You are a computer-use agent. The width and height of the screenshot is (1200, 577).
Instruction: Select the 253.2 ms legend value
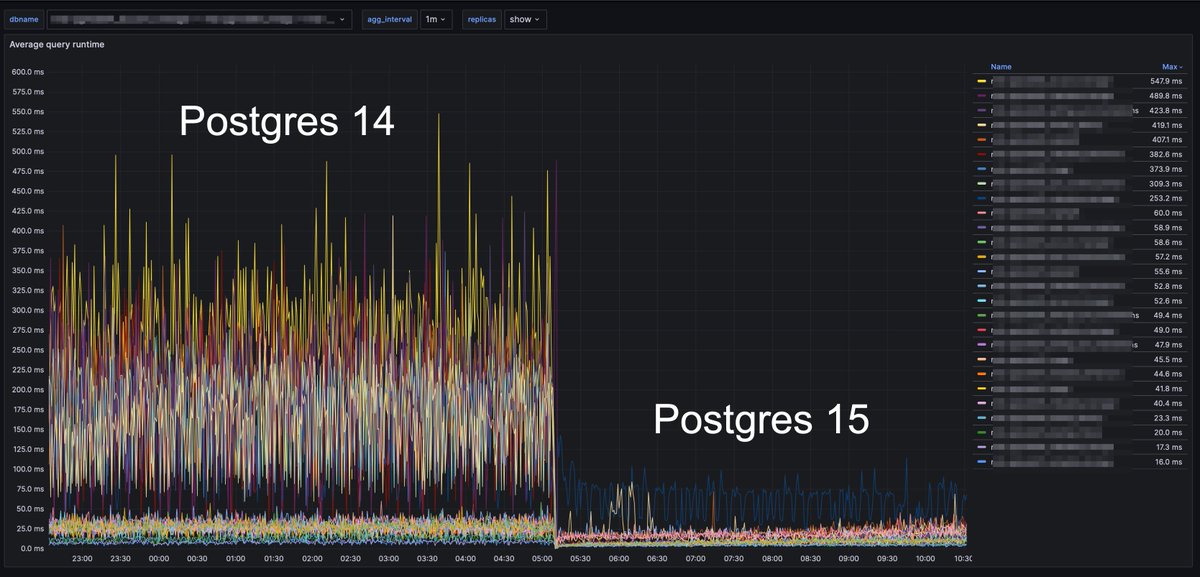1167,198
